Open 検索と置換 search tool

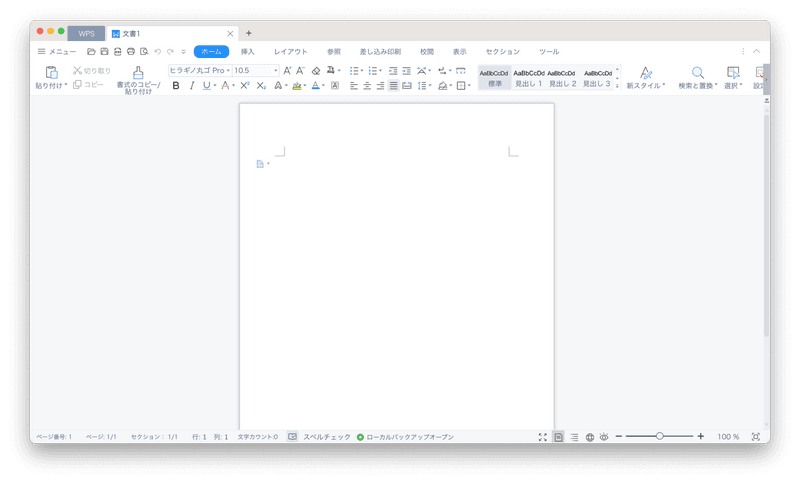[x=697, y=78]
